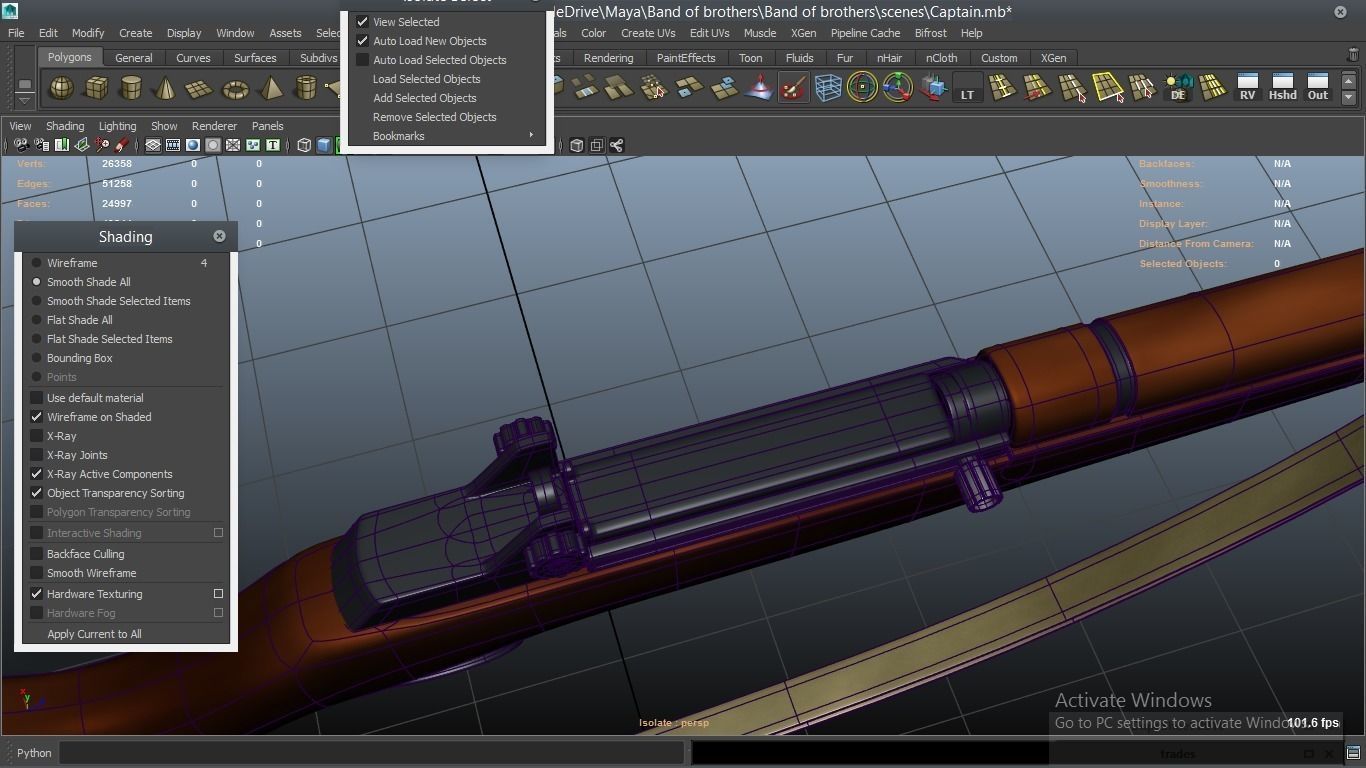Create a polygon cube from the shelf
Screen dimensions: 1366x768
[96, 89]
